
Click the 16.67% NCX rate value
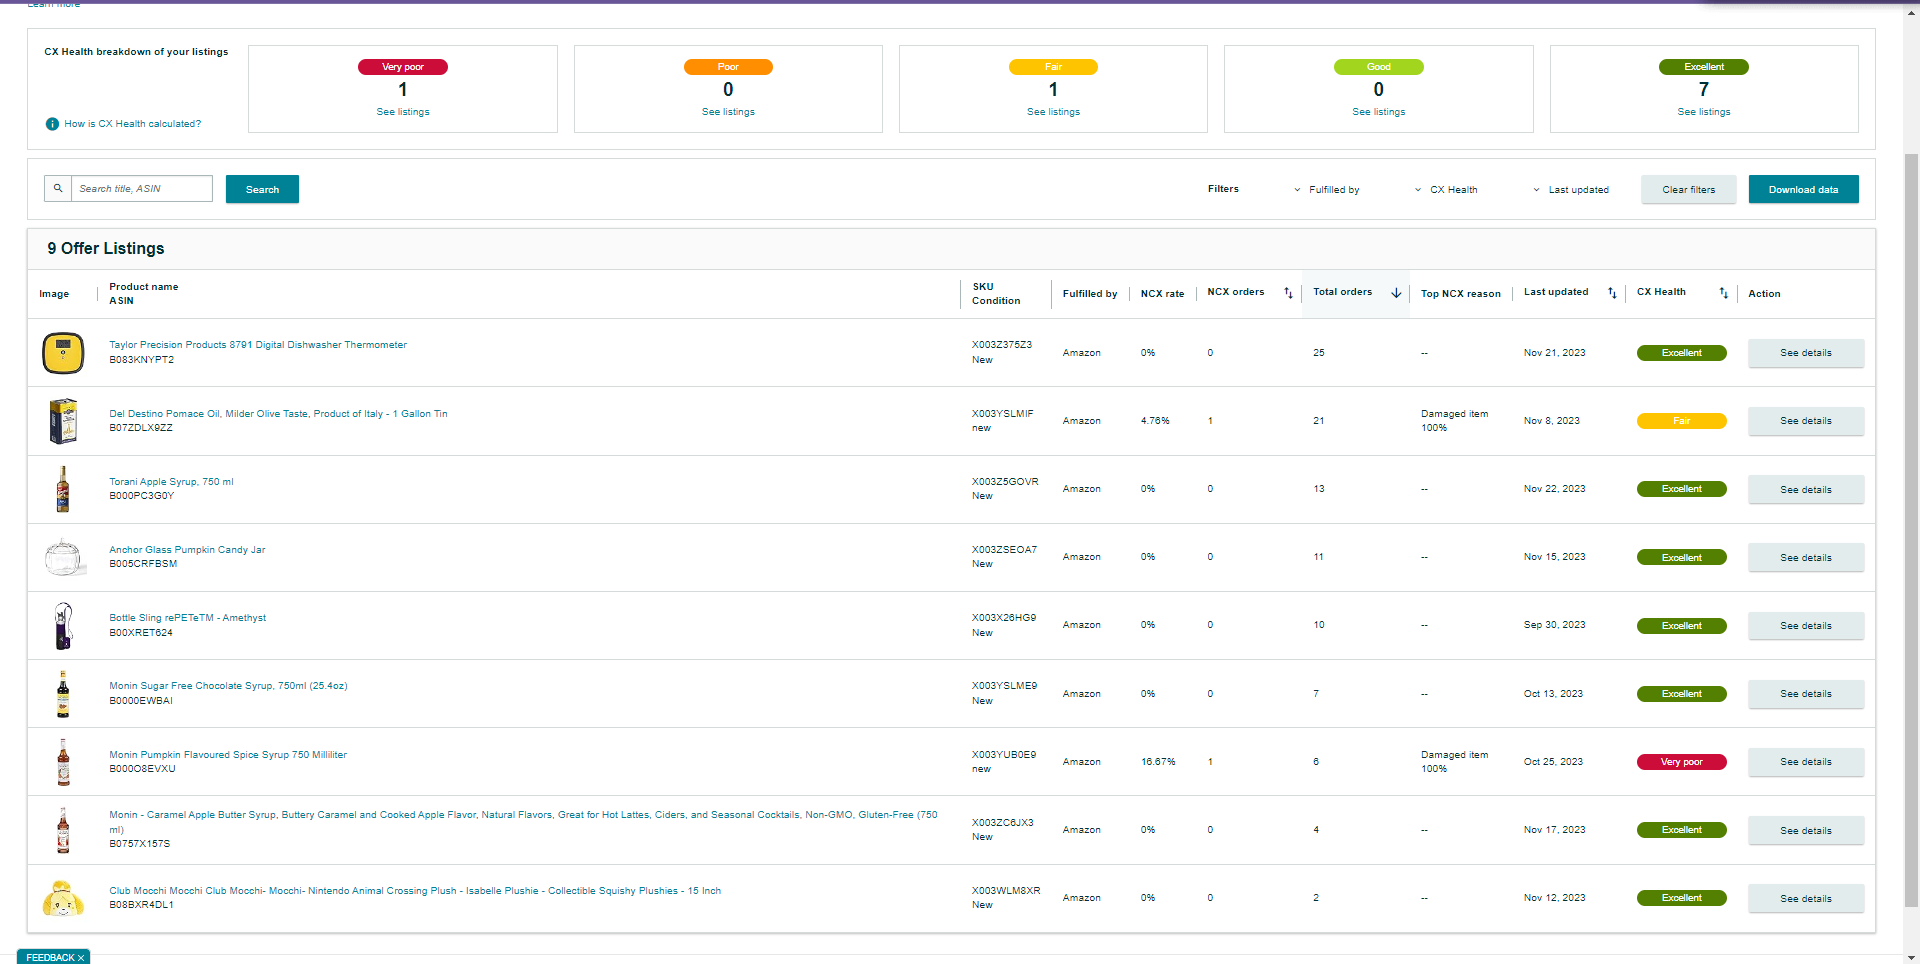(1158, 762)
